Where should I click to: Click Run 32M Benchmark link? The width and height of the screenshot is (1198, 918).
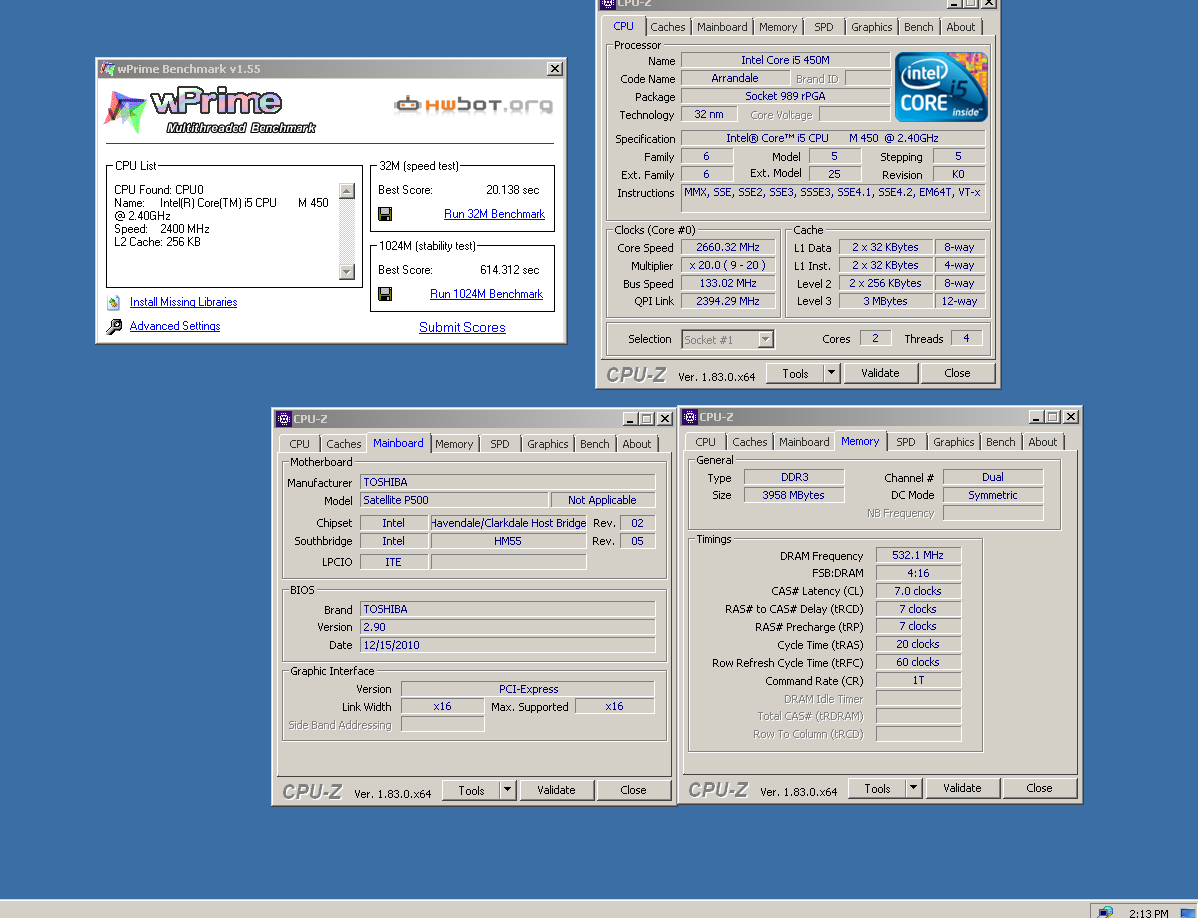[494, 214]
